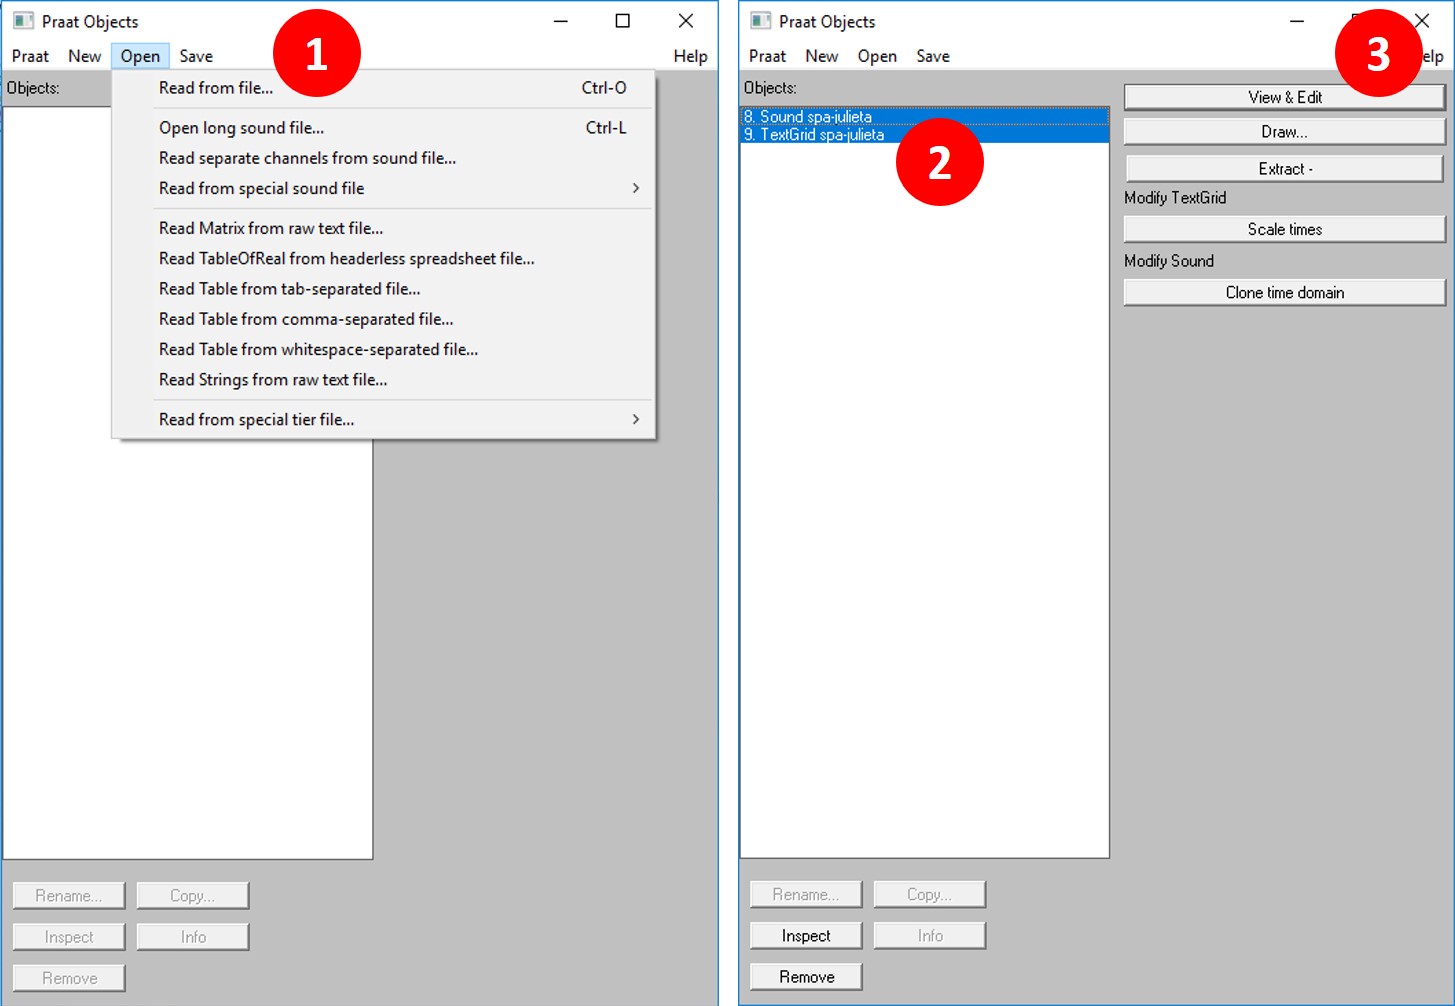
Task: Click Rename... button in right window
Action: pos(806,895)
